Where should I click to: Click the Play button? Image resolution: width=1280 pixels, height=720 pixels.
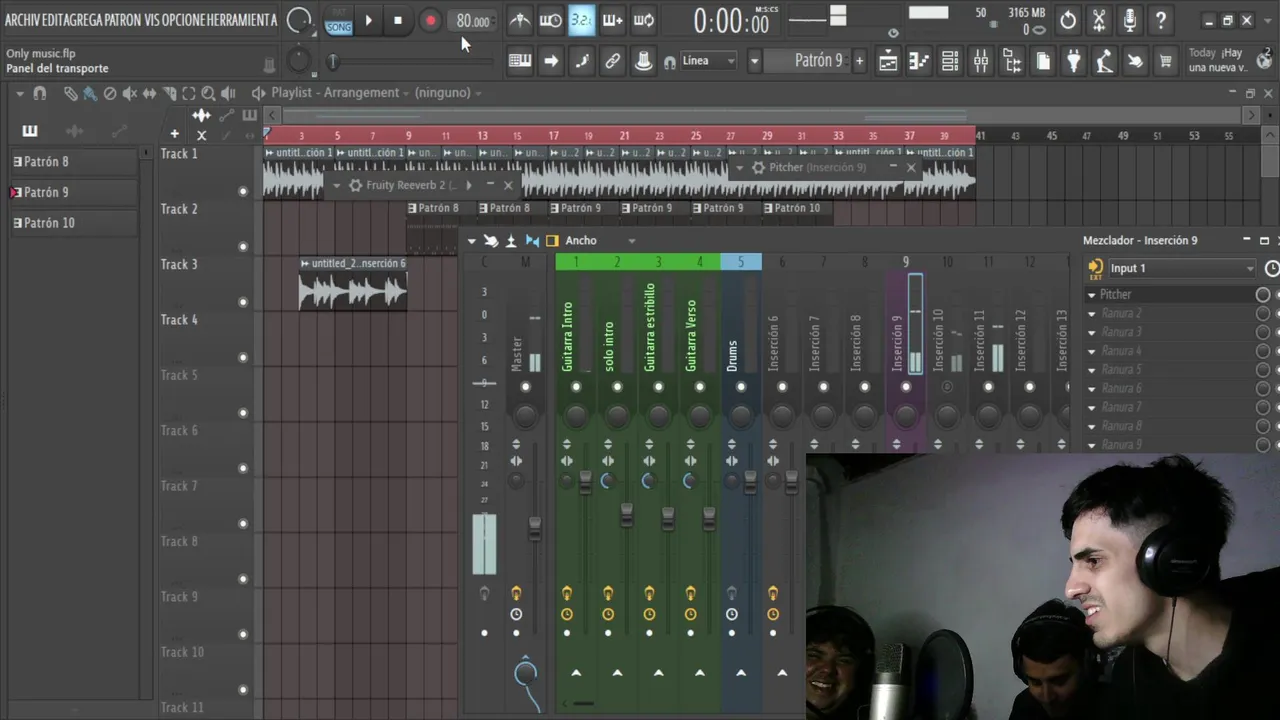tap(368, 20)
